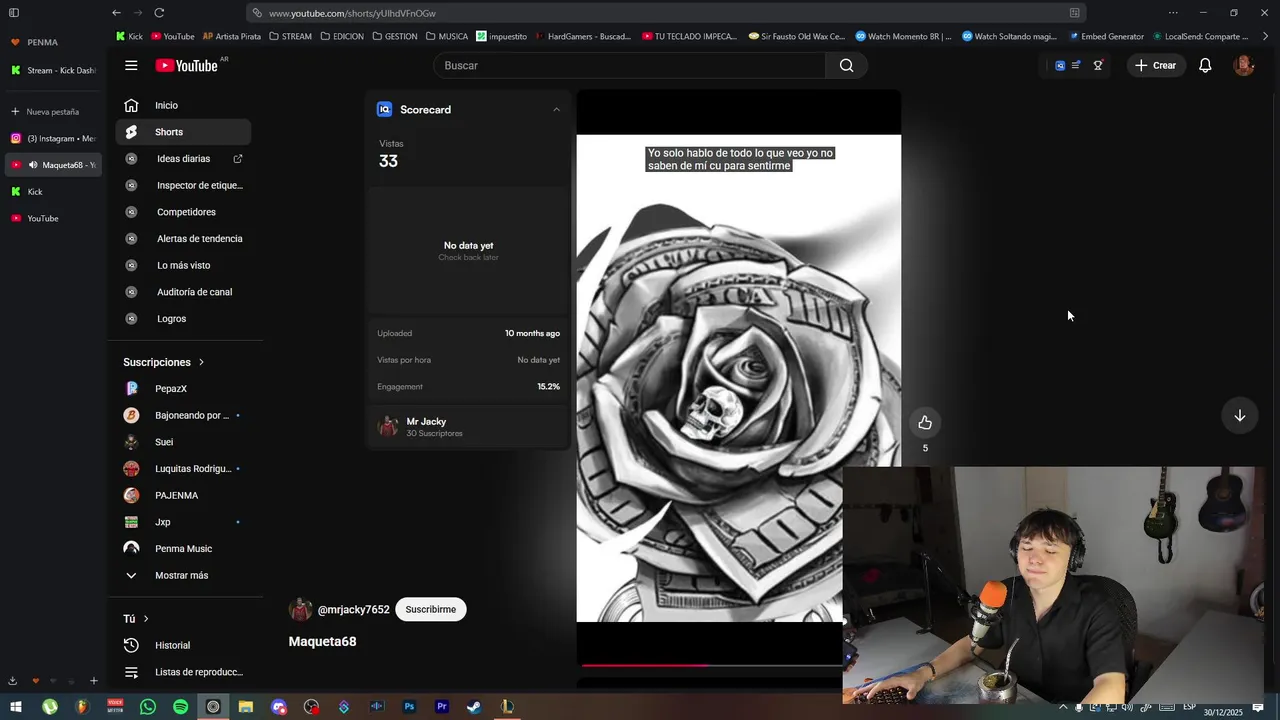Go back with browser back arrow

pos(116,13)
